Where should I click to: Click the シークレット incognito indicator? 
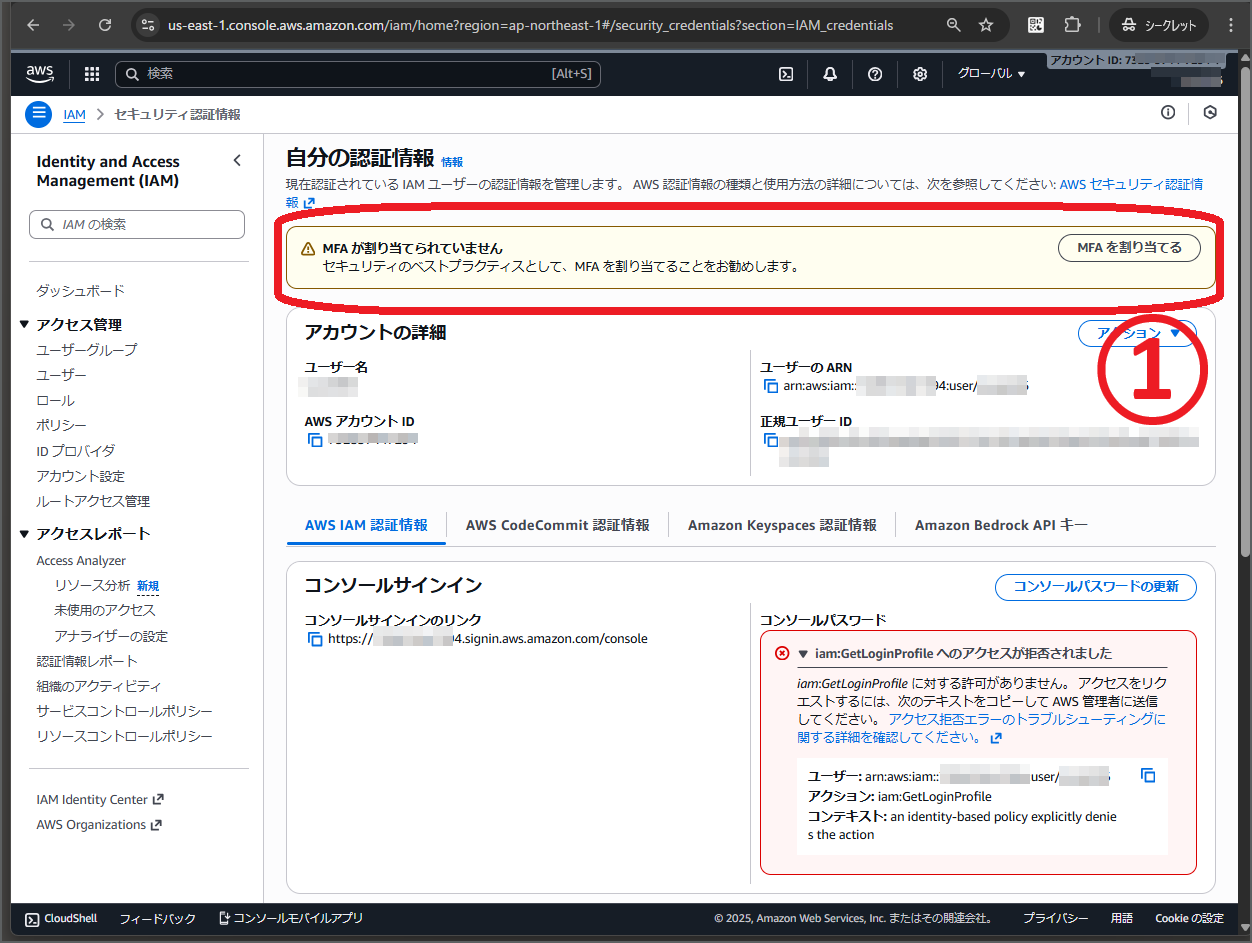pos(1159,25)
